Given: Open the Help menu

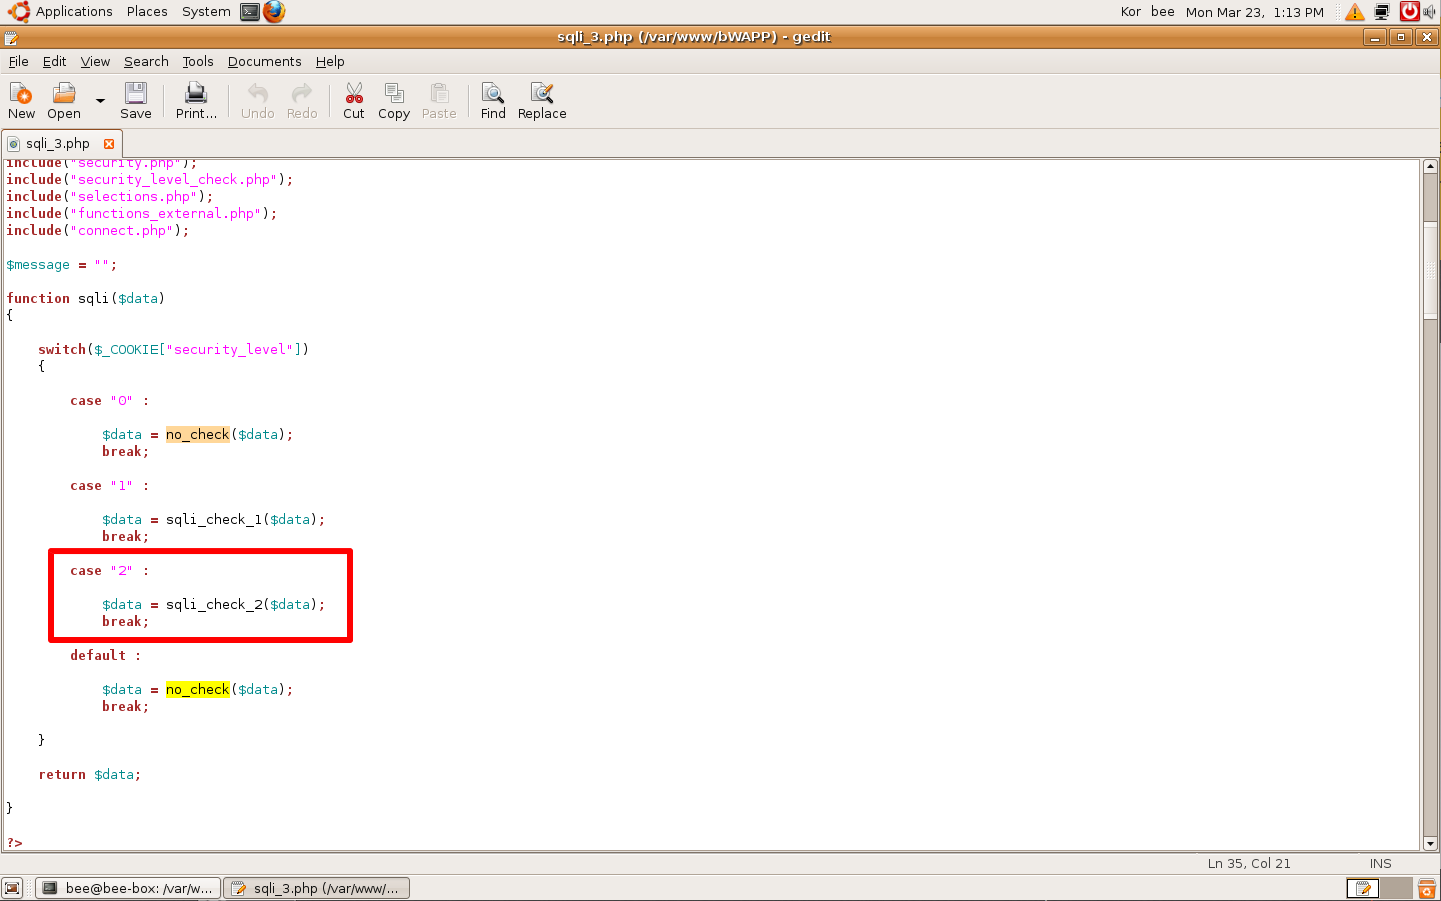Looking at the screenshot, I should (x=330, y=61).
